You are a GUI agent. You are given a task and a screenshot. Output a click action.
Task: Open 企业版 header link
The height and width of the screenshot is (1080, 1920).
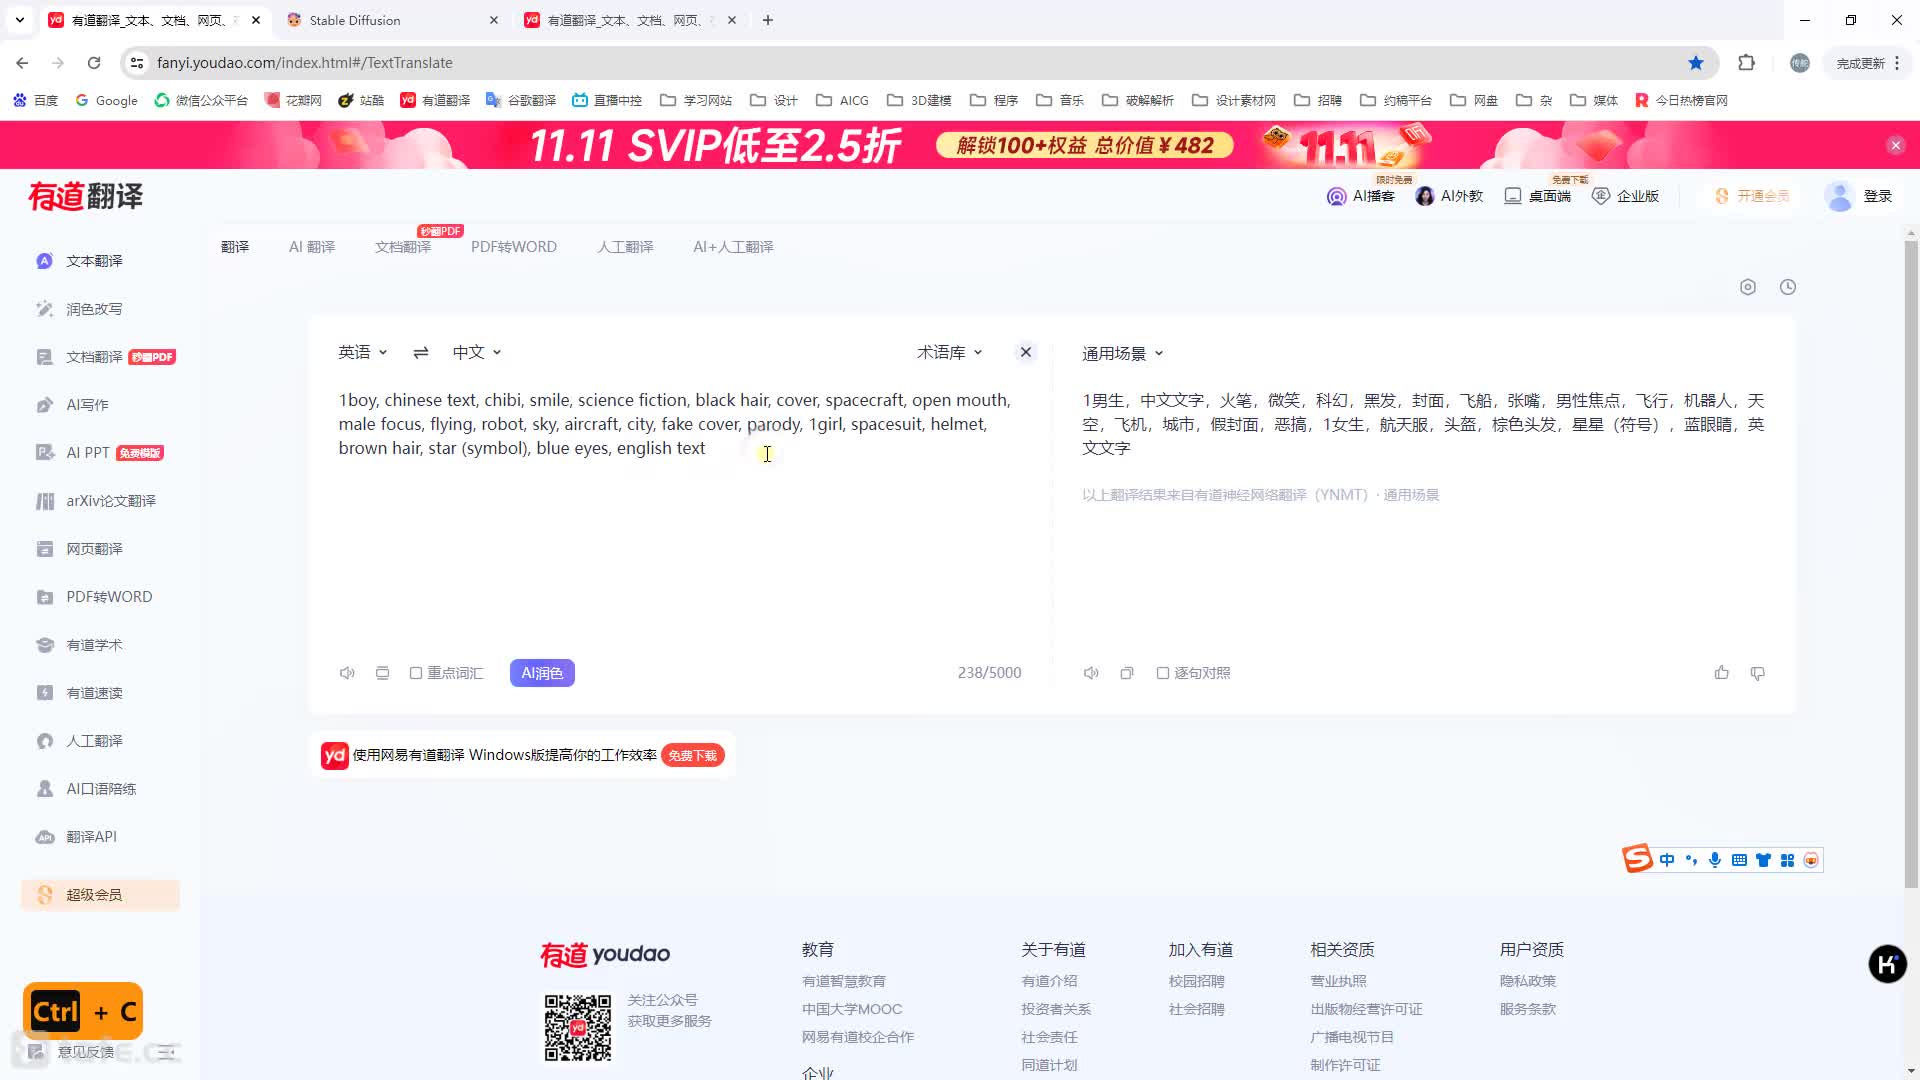tap(1626, 196)
